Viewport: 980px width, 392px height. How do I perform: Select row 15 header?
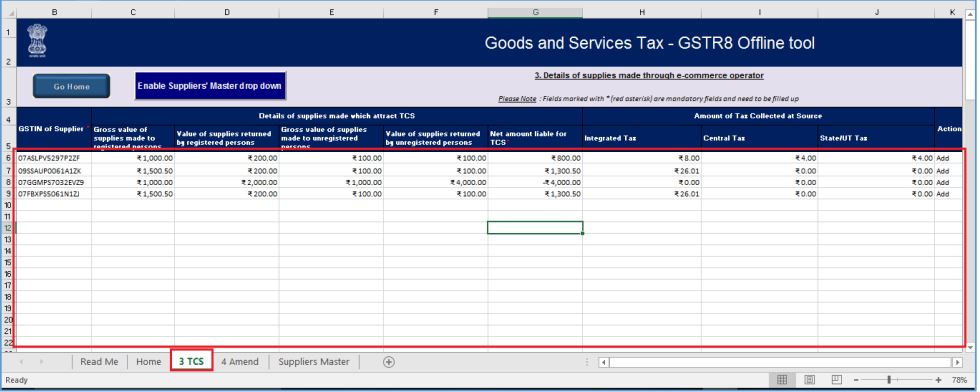pos(8,263)
